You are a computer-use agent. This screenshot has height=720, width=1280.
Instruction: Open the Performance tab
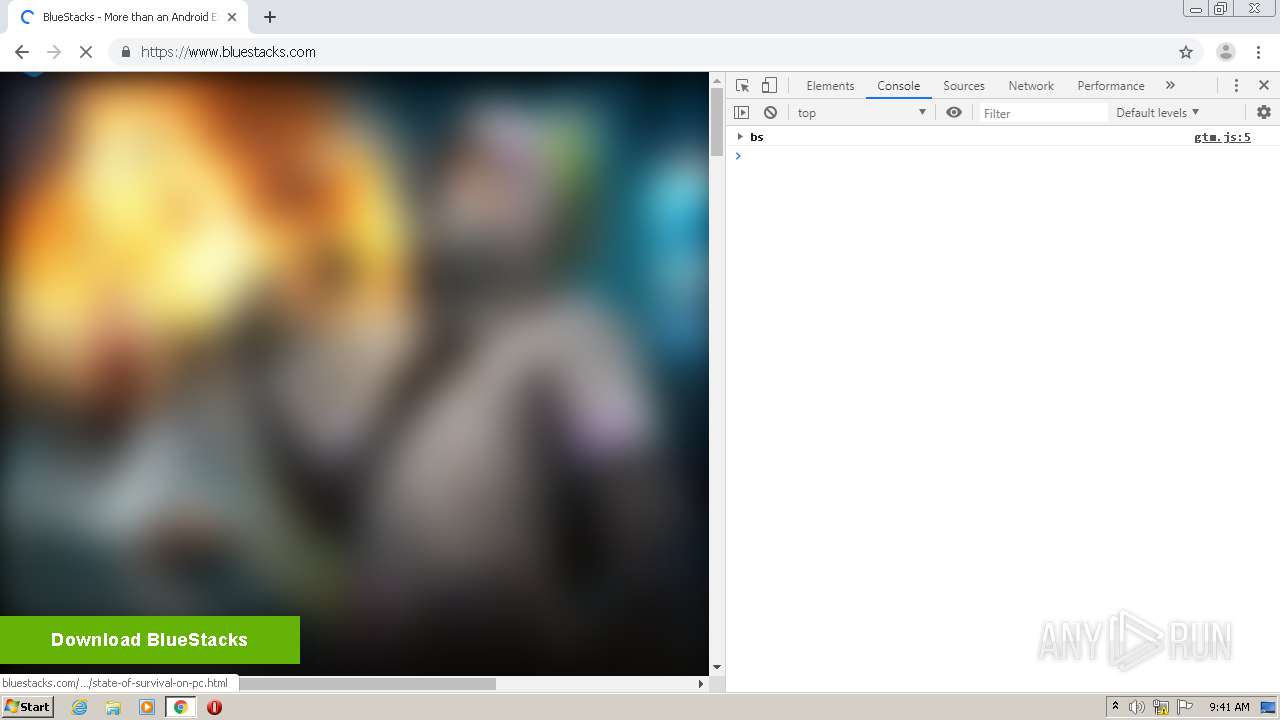click(1111, 86)
